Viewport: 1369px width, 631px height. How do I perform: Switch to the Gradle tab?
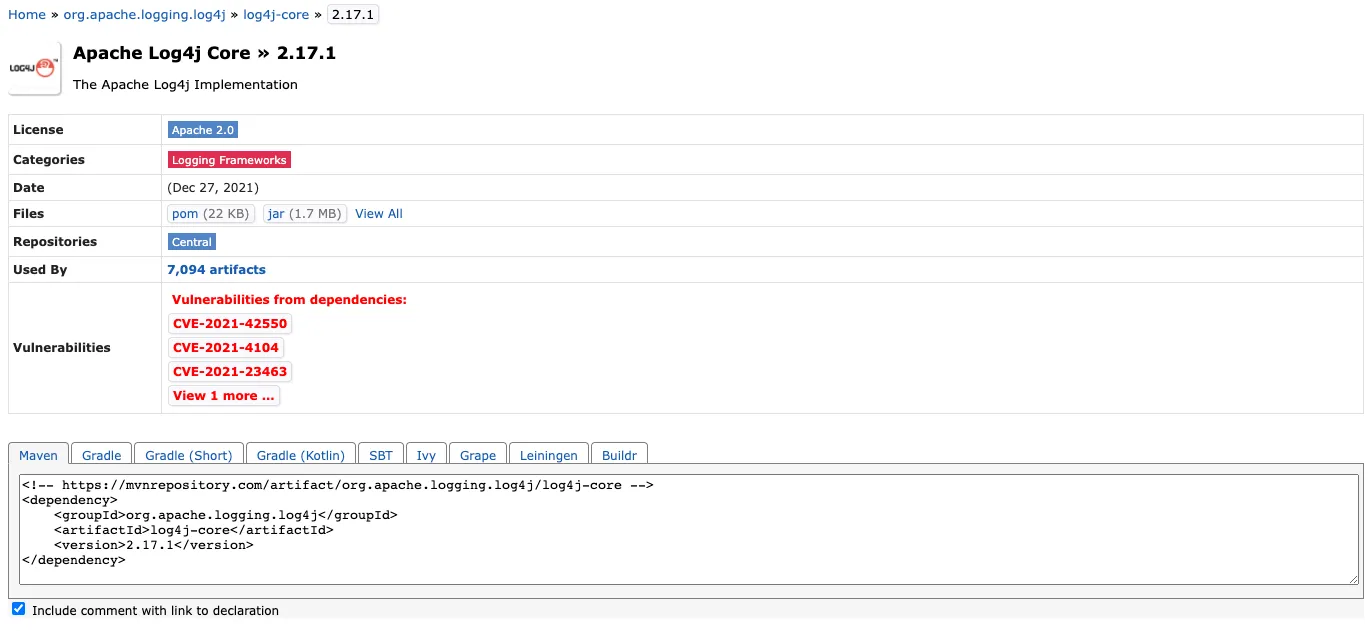(101, 455)
